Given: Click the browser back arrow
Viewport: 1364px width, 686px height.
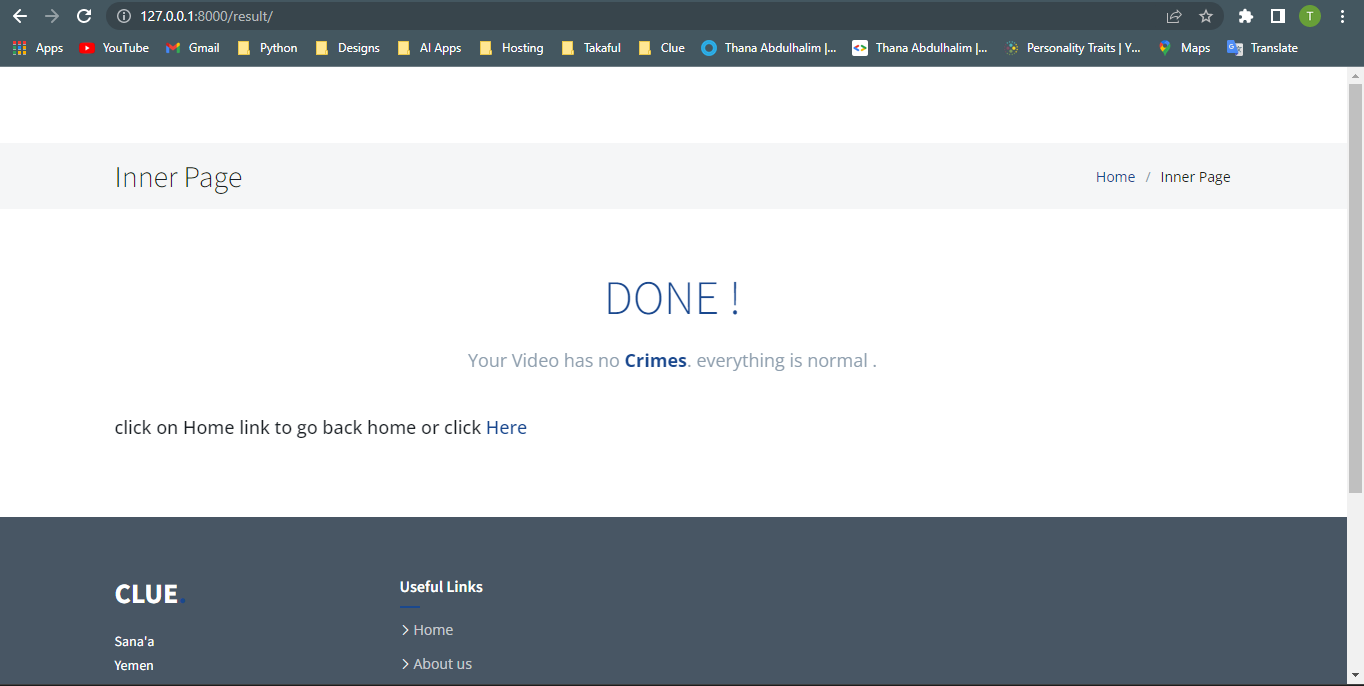Looking at the screenshot, I should click(20, 16).
